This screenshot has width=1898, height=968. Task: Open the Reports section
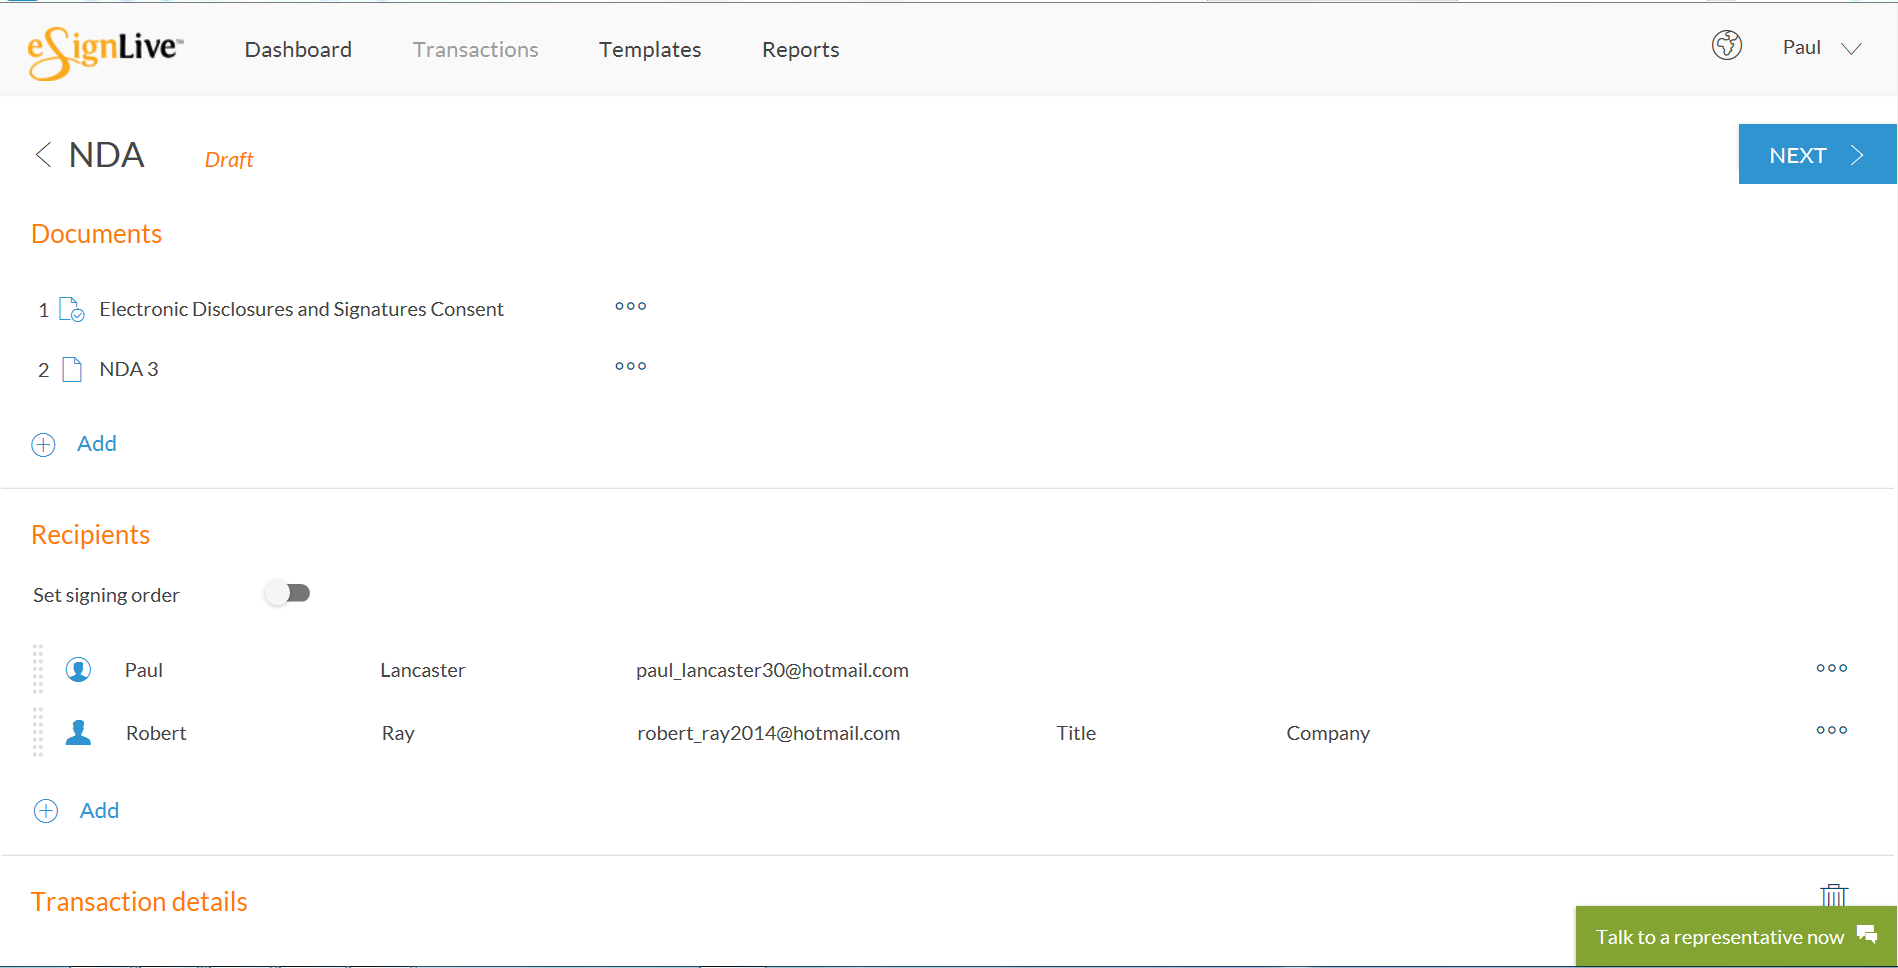[800, 49]
